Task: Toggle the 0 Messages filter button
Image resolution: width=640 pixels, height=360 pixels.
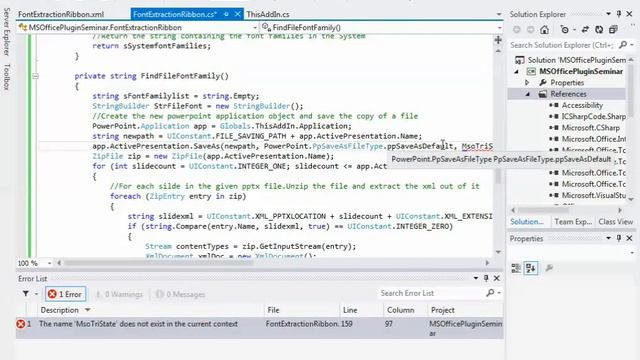Action: point(180,294)
